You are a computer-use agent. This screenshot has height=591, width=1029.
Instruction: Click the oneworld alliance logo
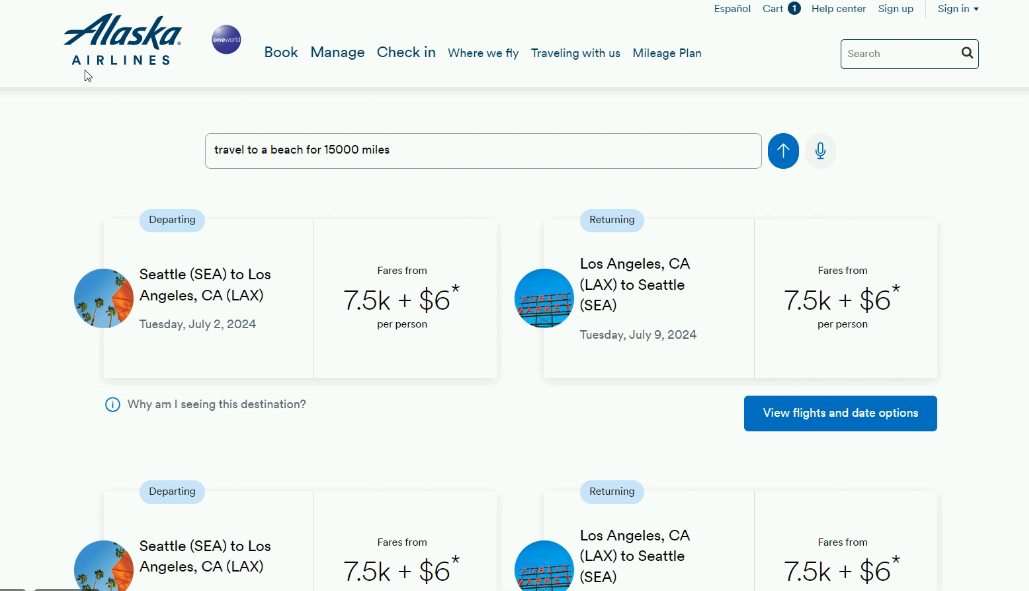(x=226, y=39)
